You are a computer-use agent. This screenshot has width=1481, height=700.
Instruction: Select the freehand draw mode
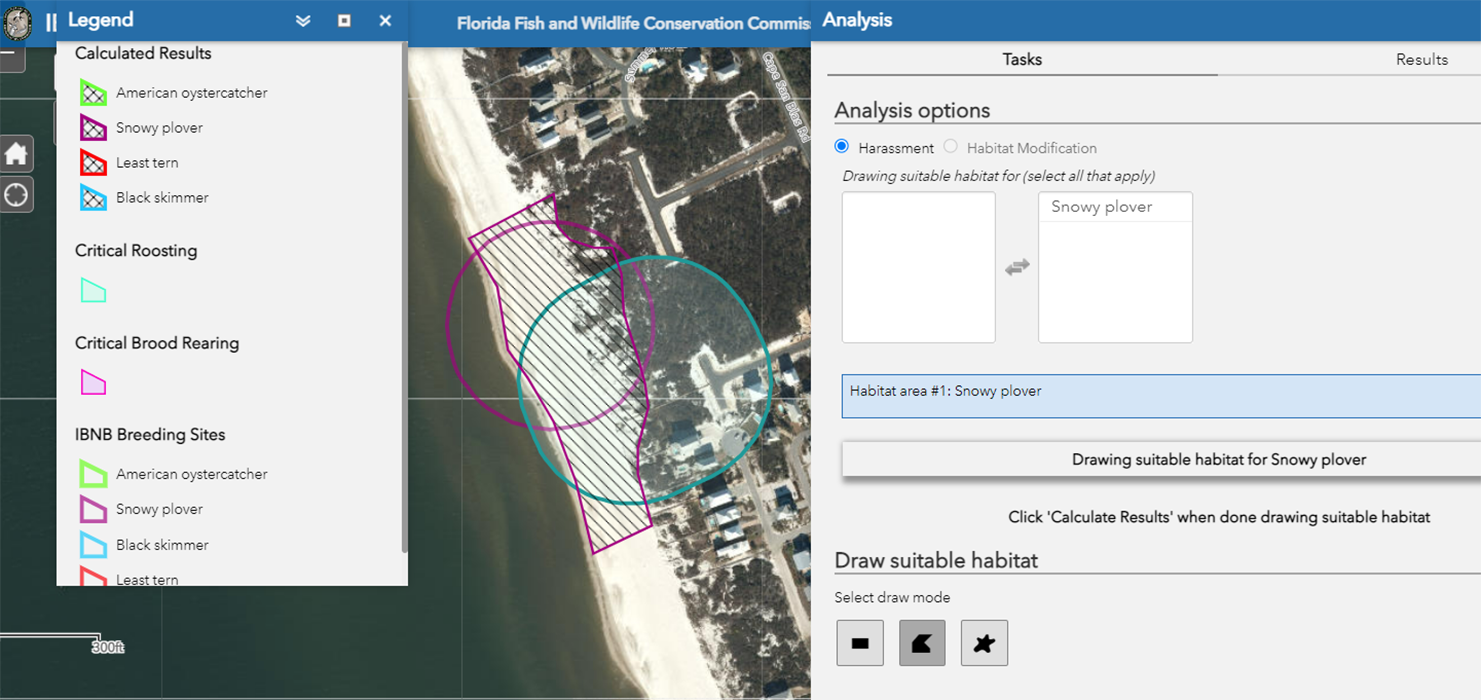(984, 642)
